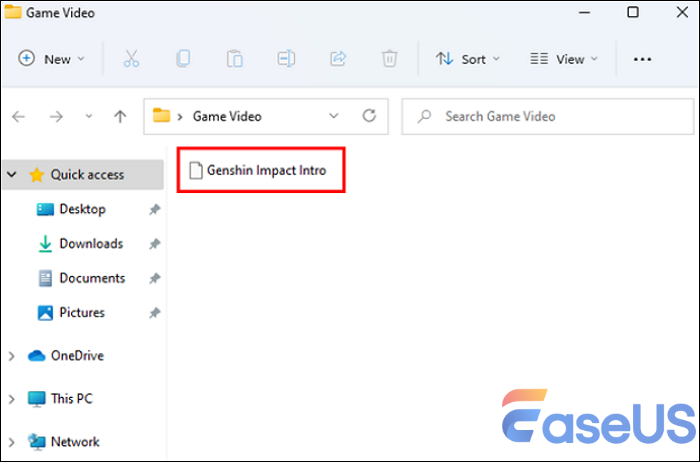The height and width of the screenshot is (462, 700).
Task: Click the pin icon beside Desktop
Action: tap(154, 209)
